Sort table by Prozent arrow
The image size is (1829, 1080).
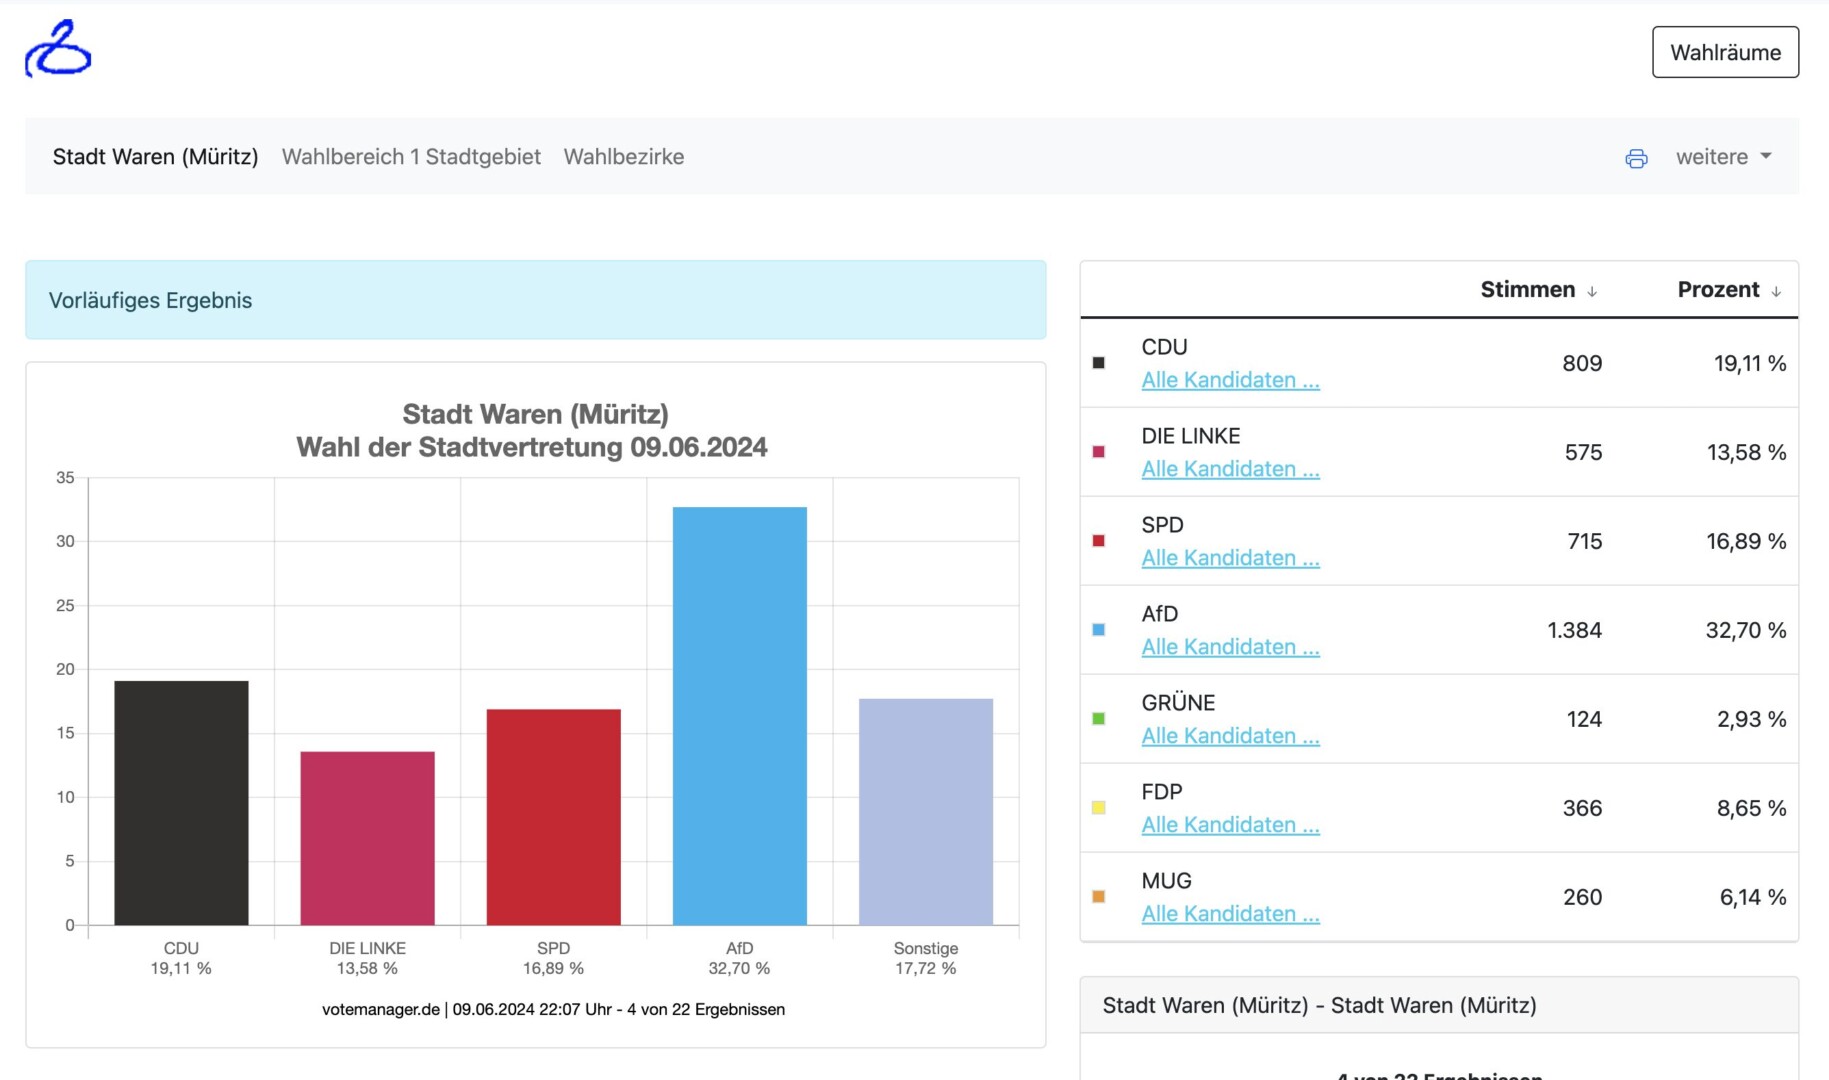tap(1776, 291)
